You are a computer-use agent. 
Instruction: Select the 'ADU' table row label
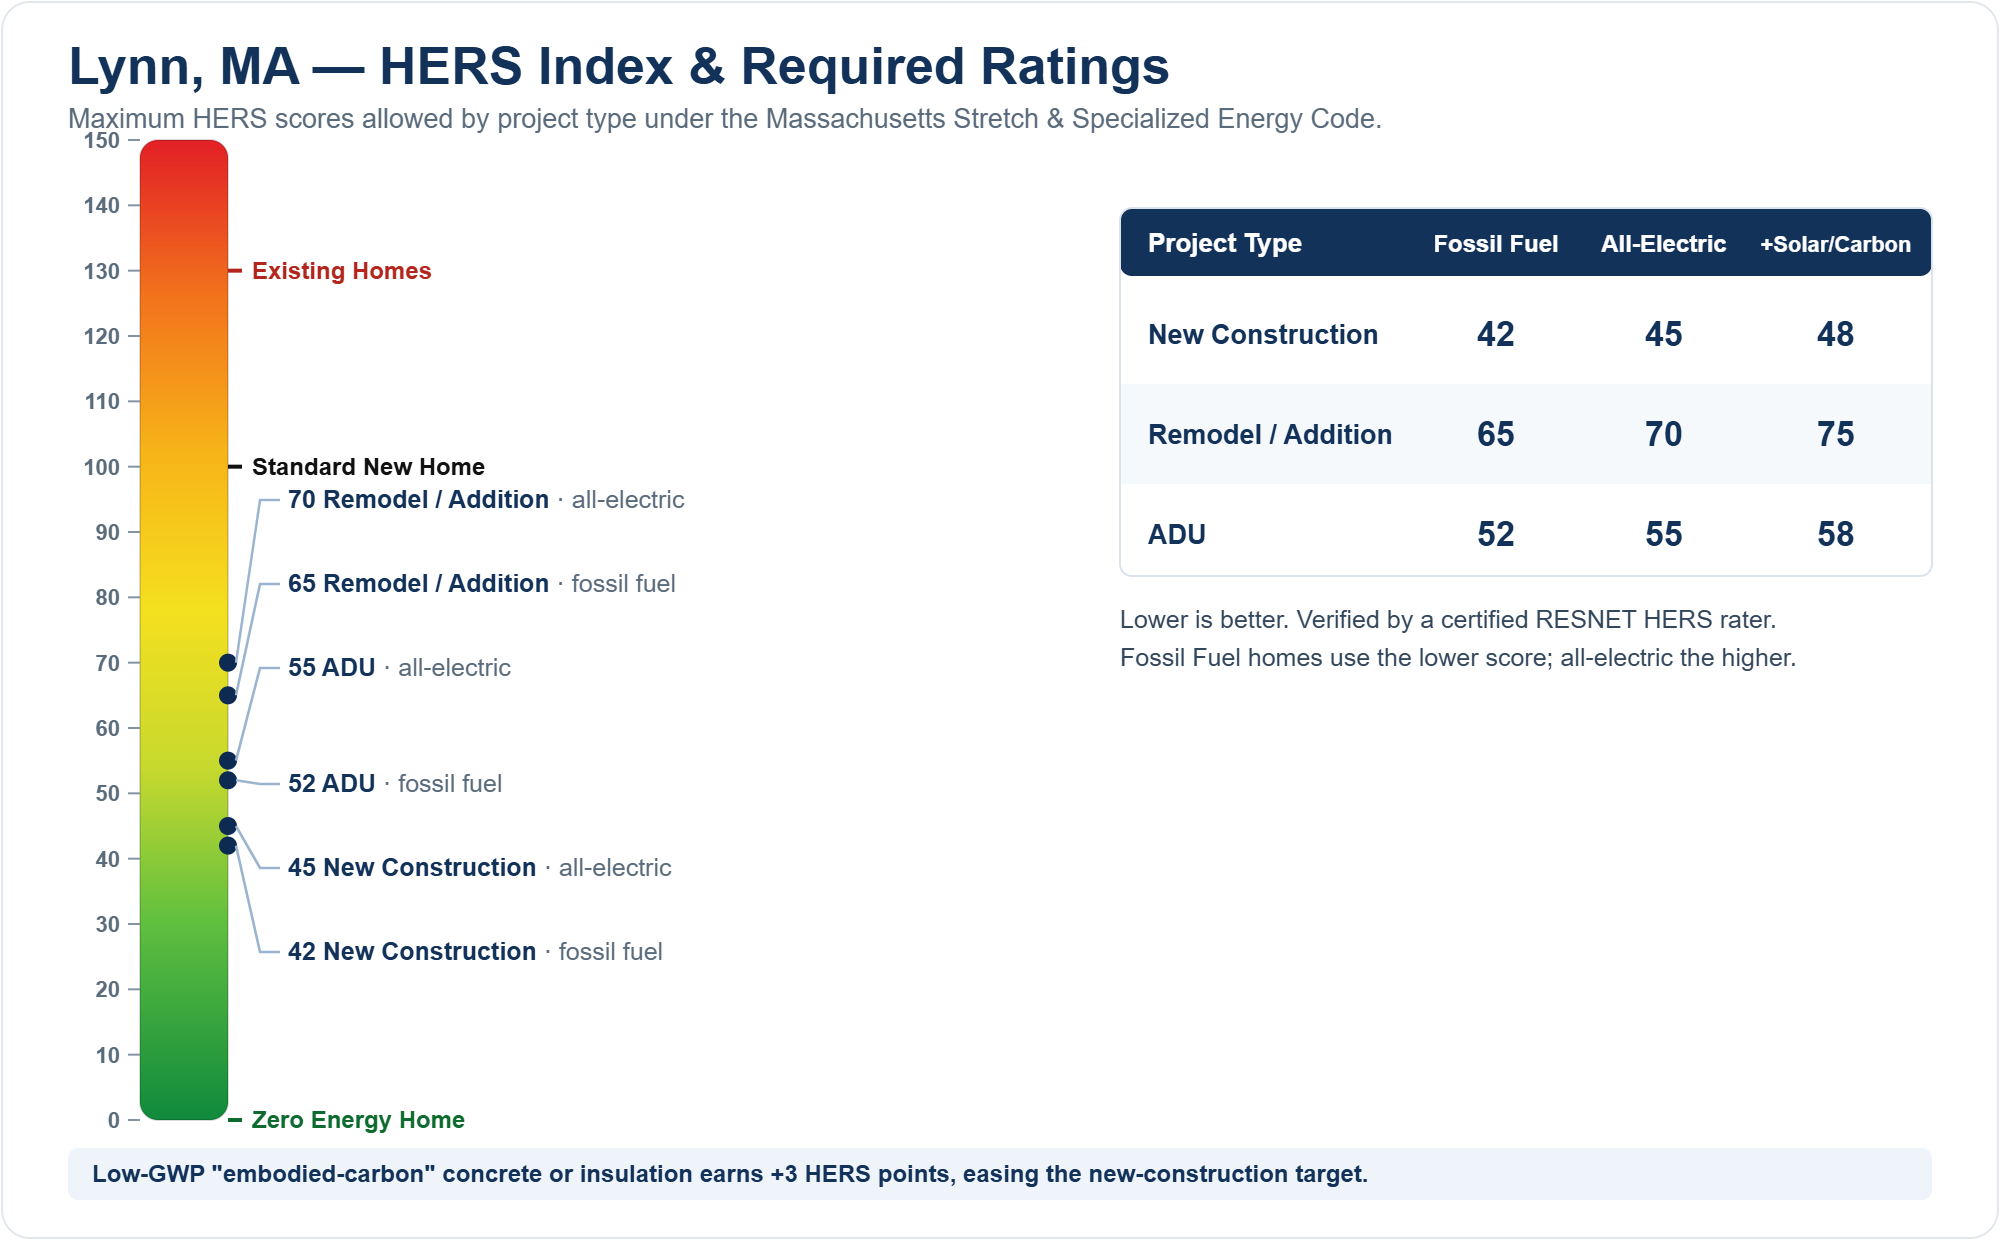[x=1177, y=534]
